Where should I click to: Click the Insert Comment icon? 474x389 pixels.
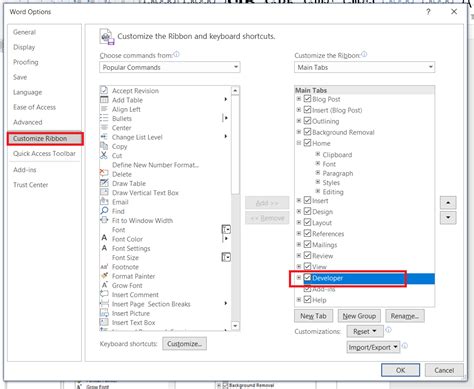coord(104,294)
